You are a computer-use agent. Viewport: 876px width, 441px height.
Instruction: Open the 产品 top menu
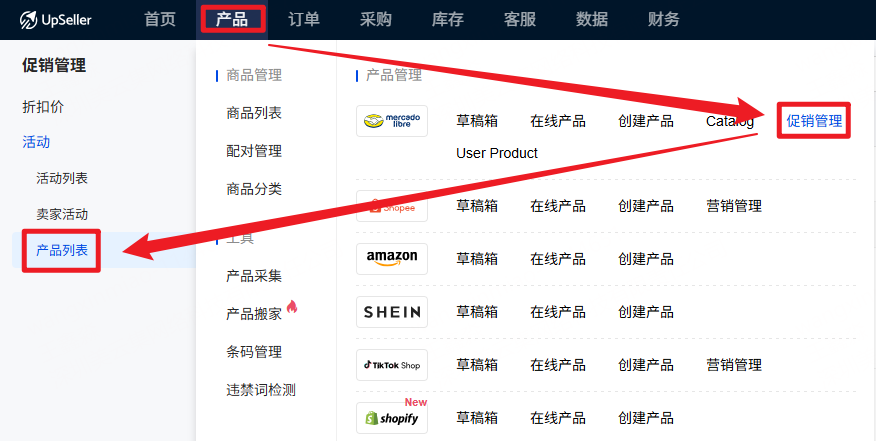232,19
